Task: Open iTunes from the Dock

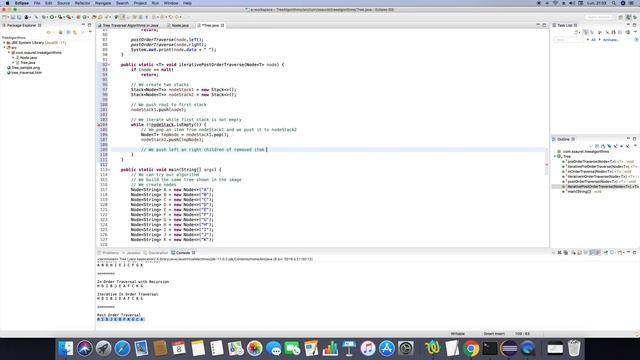Action: (x=367, y=348)
